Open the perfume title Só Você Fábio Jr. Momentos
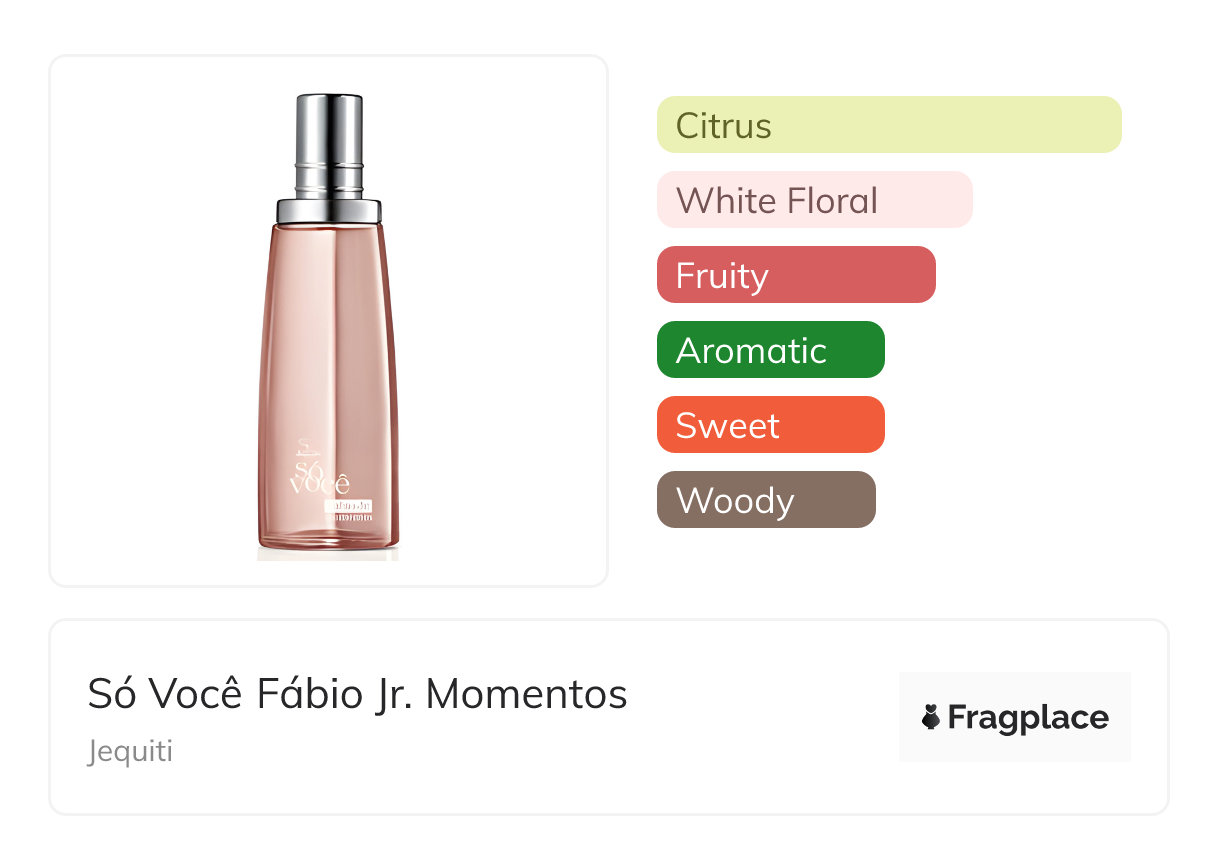The height and width of the screenshot is (864, 1218). point(357,694)
